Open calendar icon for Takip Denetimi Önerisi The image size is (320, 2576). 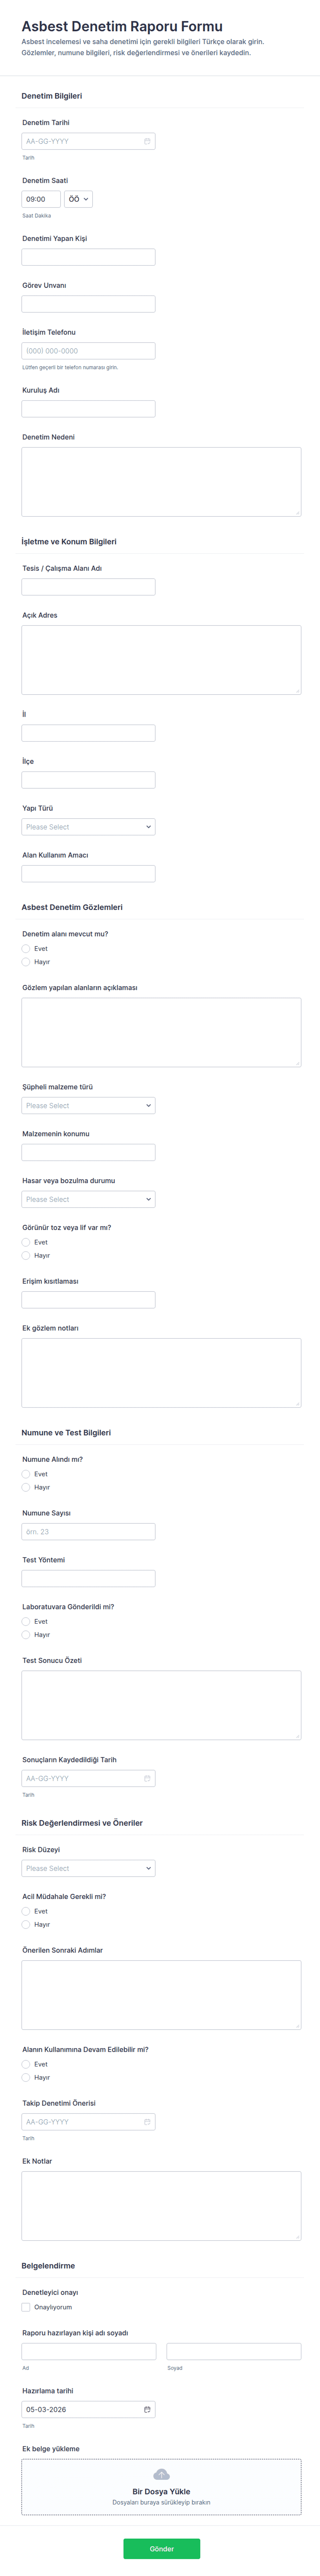147,2121
